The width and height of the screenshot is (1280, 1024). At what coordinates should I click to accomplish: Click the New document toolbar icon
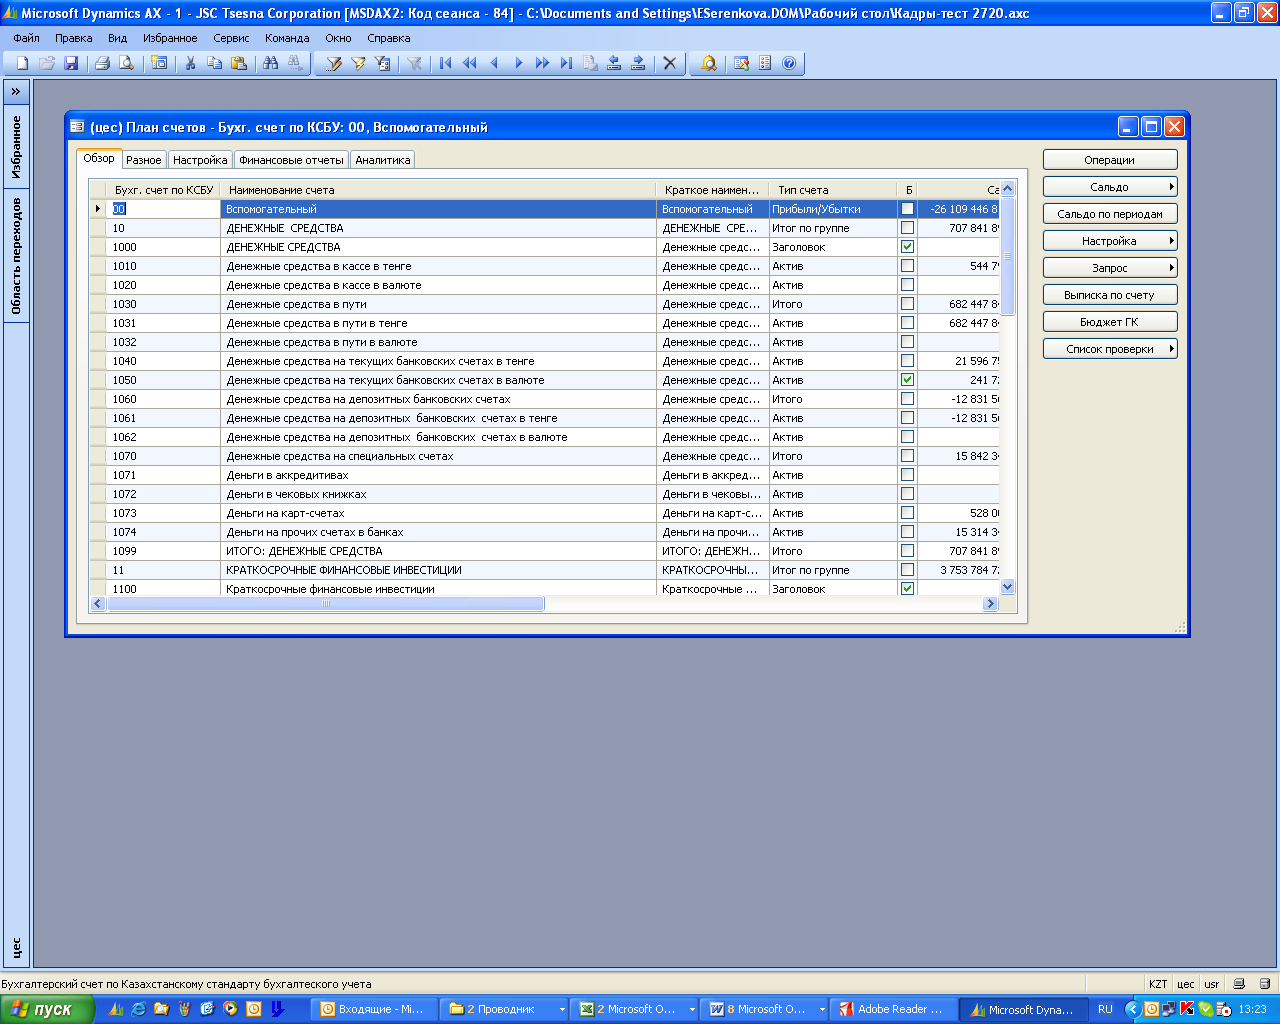22,63
